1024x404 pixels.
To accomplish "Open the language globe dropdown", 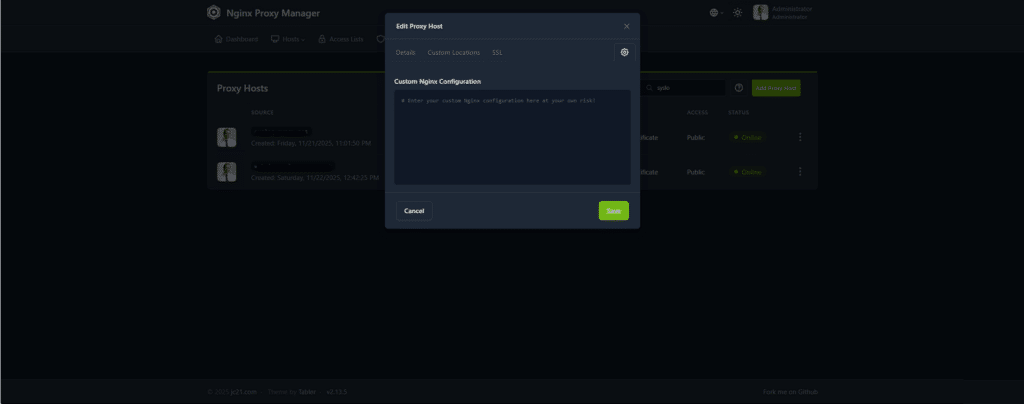I will pos(715,13).
